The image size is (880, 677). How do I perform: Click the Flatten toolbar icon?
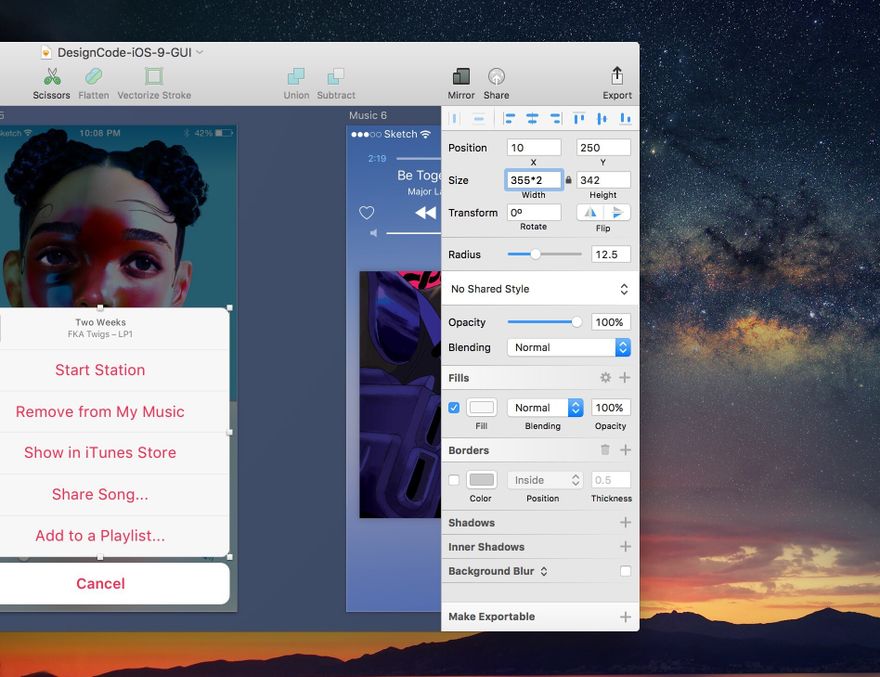(94, 77)
